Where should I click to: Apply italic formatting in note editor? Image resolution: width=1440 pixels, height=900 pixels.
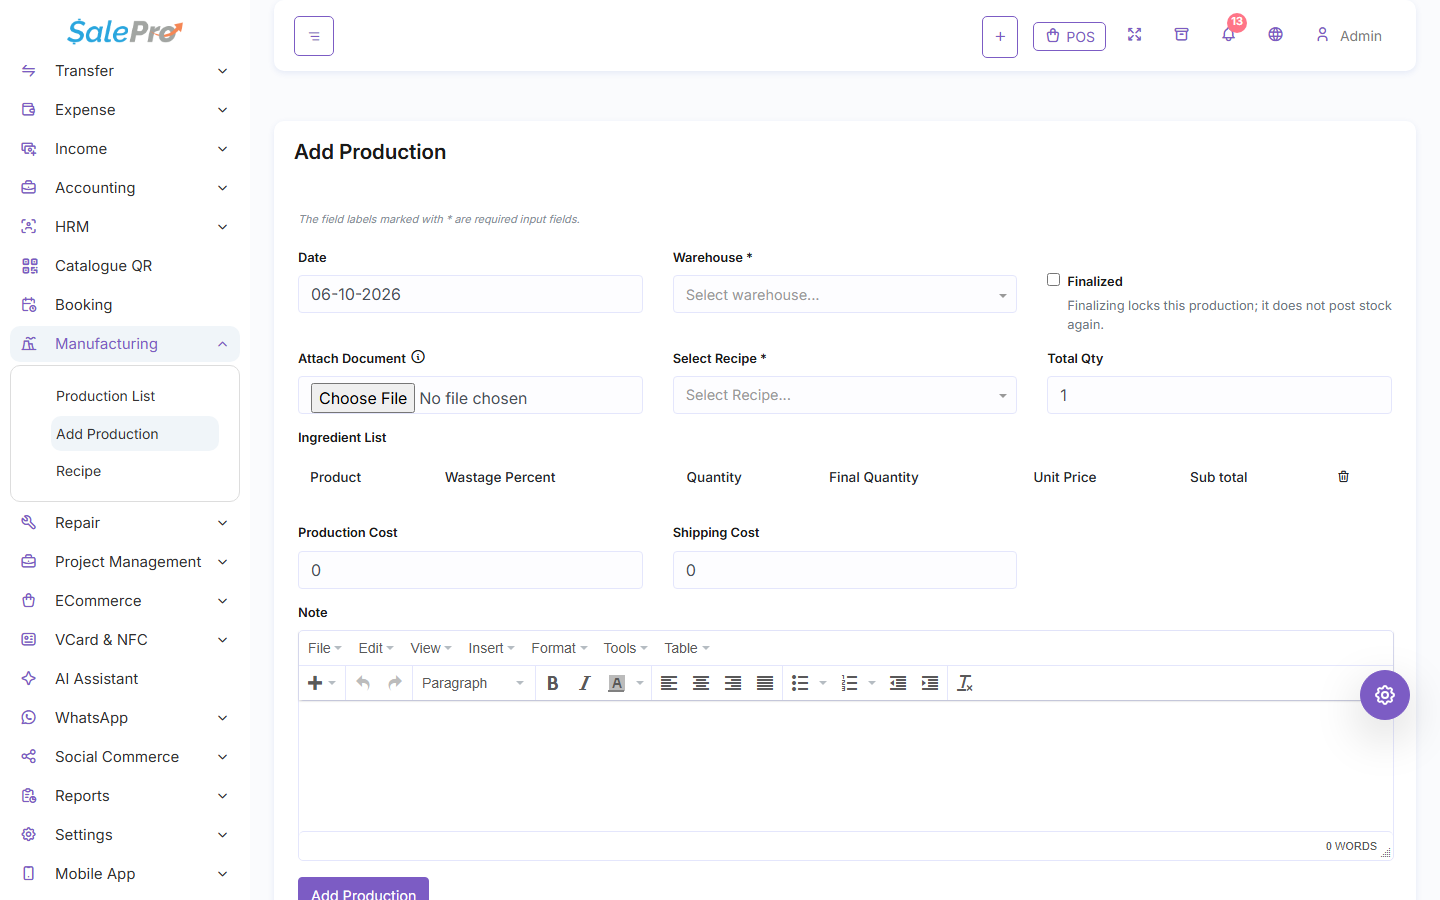(584, 683)
